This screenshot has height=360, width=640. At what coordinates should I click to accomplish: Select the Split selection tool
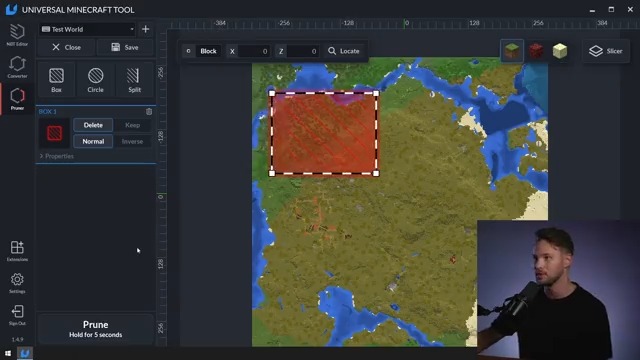pyautogui.click(x=134, y=80)
